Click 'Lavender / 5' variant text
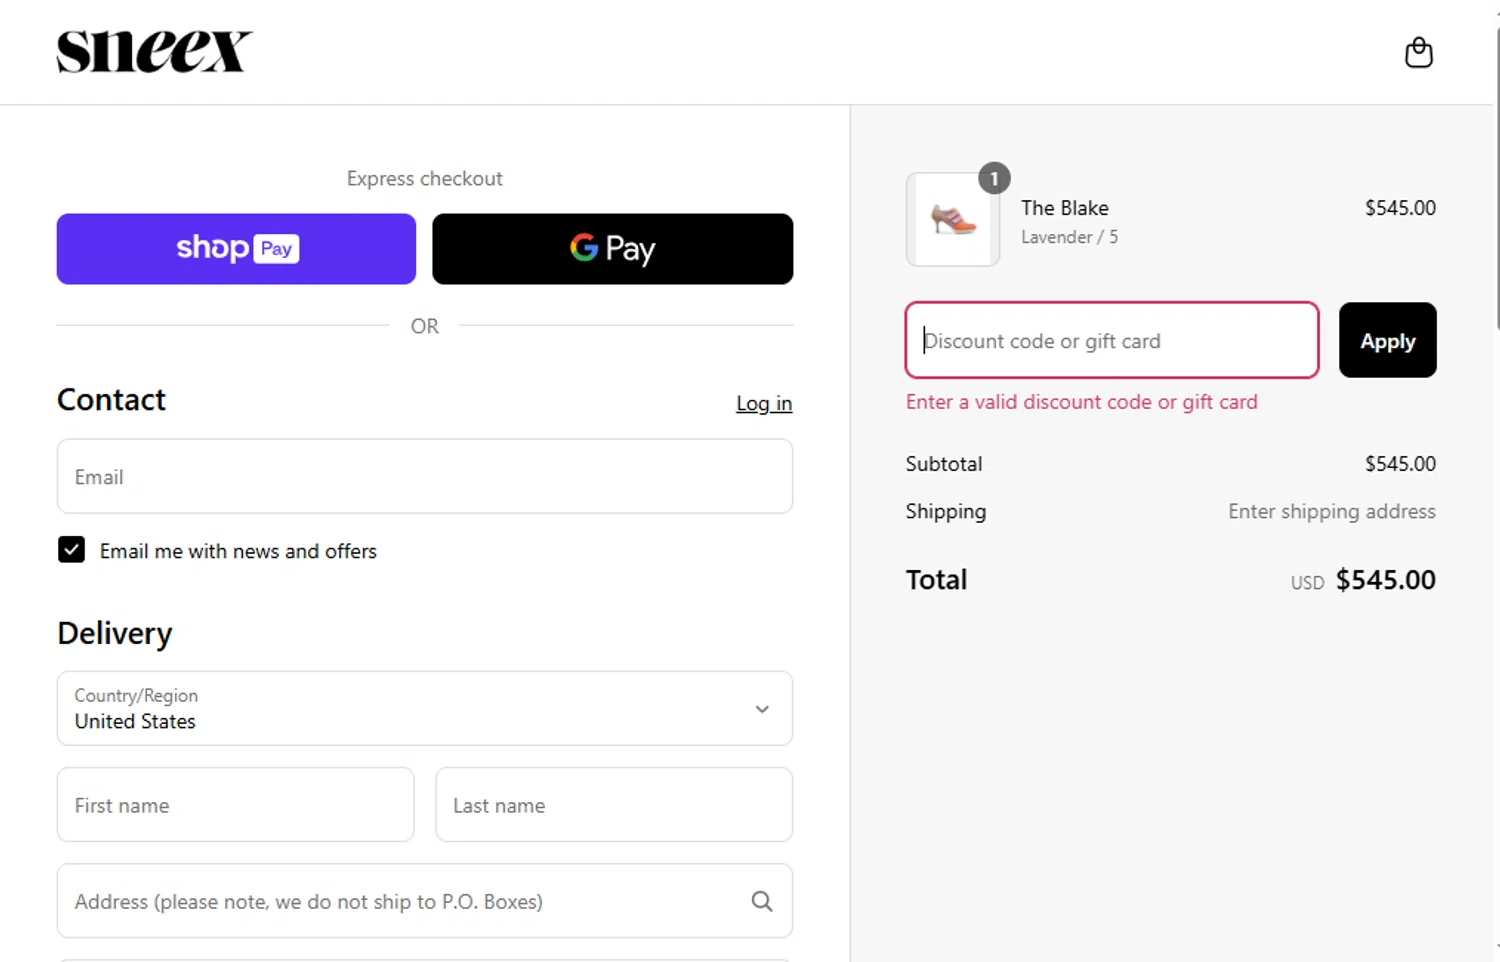The height and width of the screenshot is (962, 1500). tap(1069, 237)
